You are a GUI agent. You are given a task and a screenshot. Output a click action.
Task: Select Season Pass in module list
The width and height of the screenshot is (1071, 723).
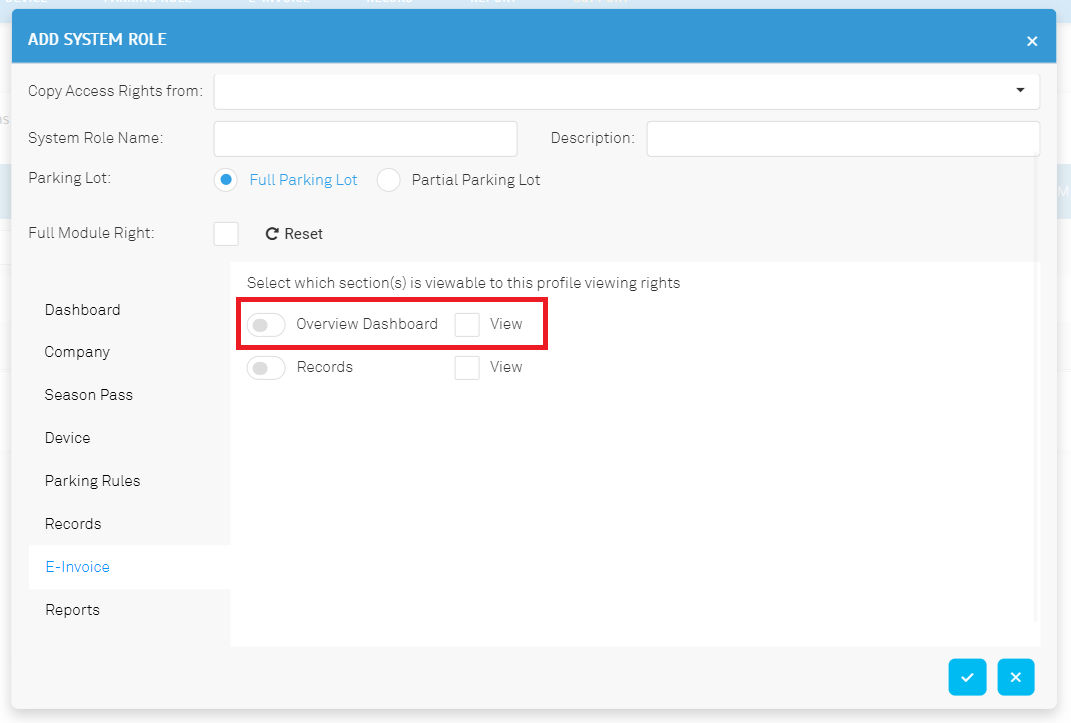pos(89,395)
